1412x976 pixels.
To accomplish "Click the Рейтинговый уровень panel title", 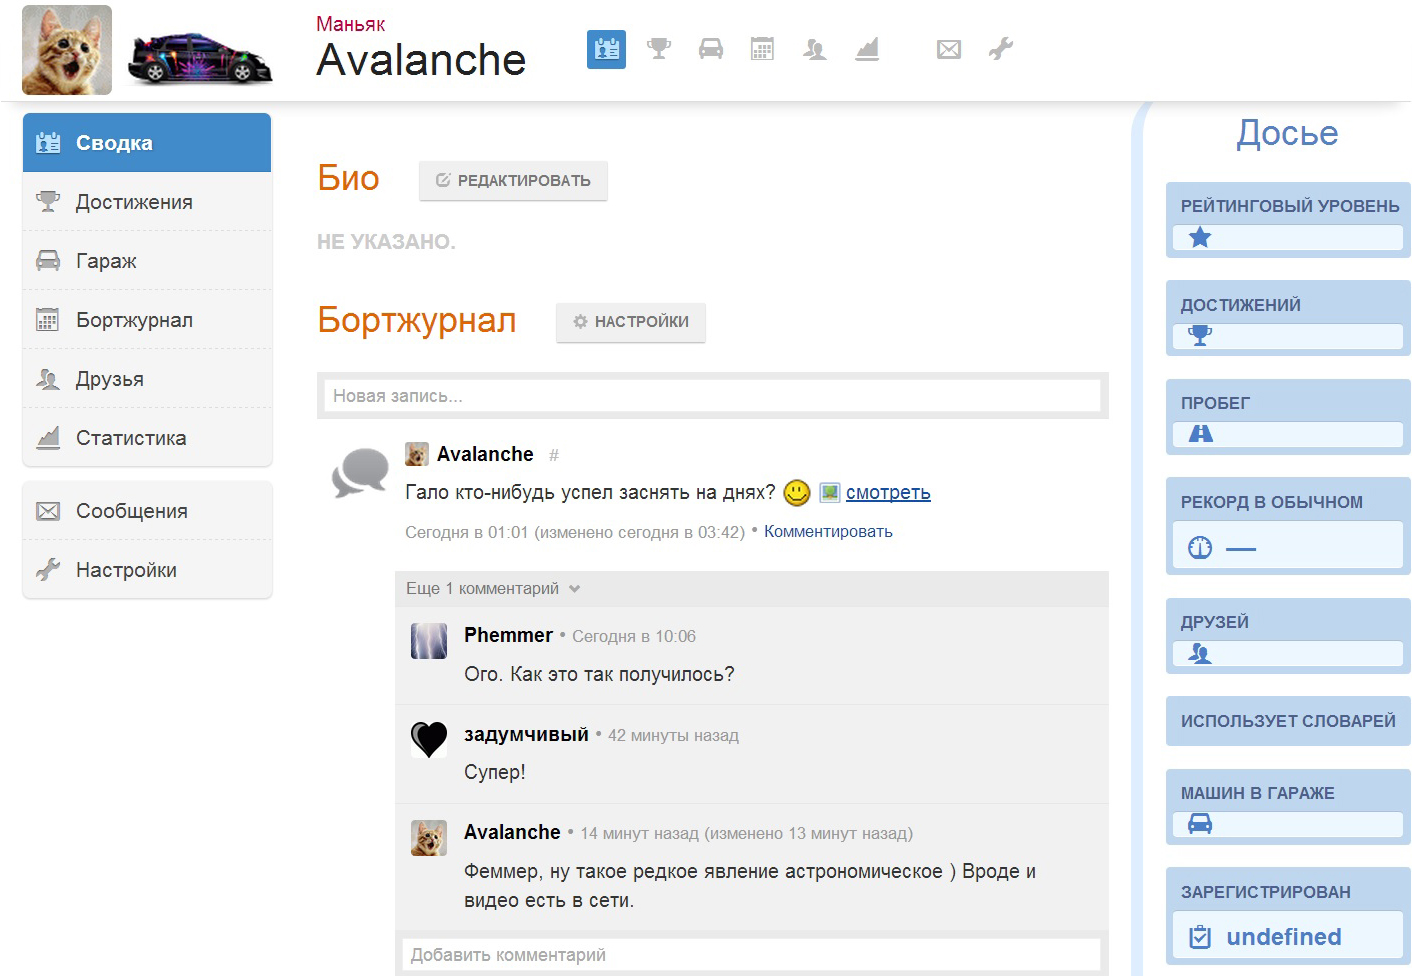I will coord(1290,206).
